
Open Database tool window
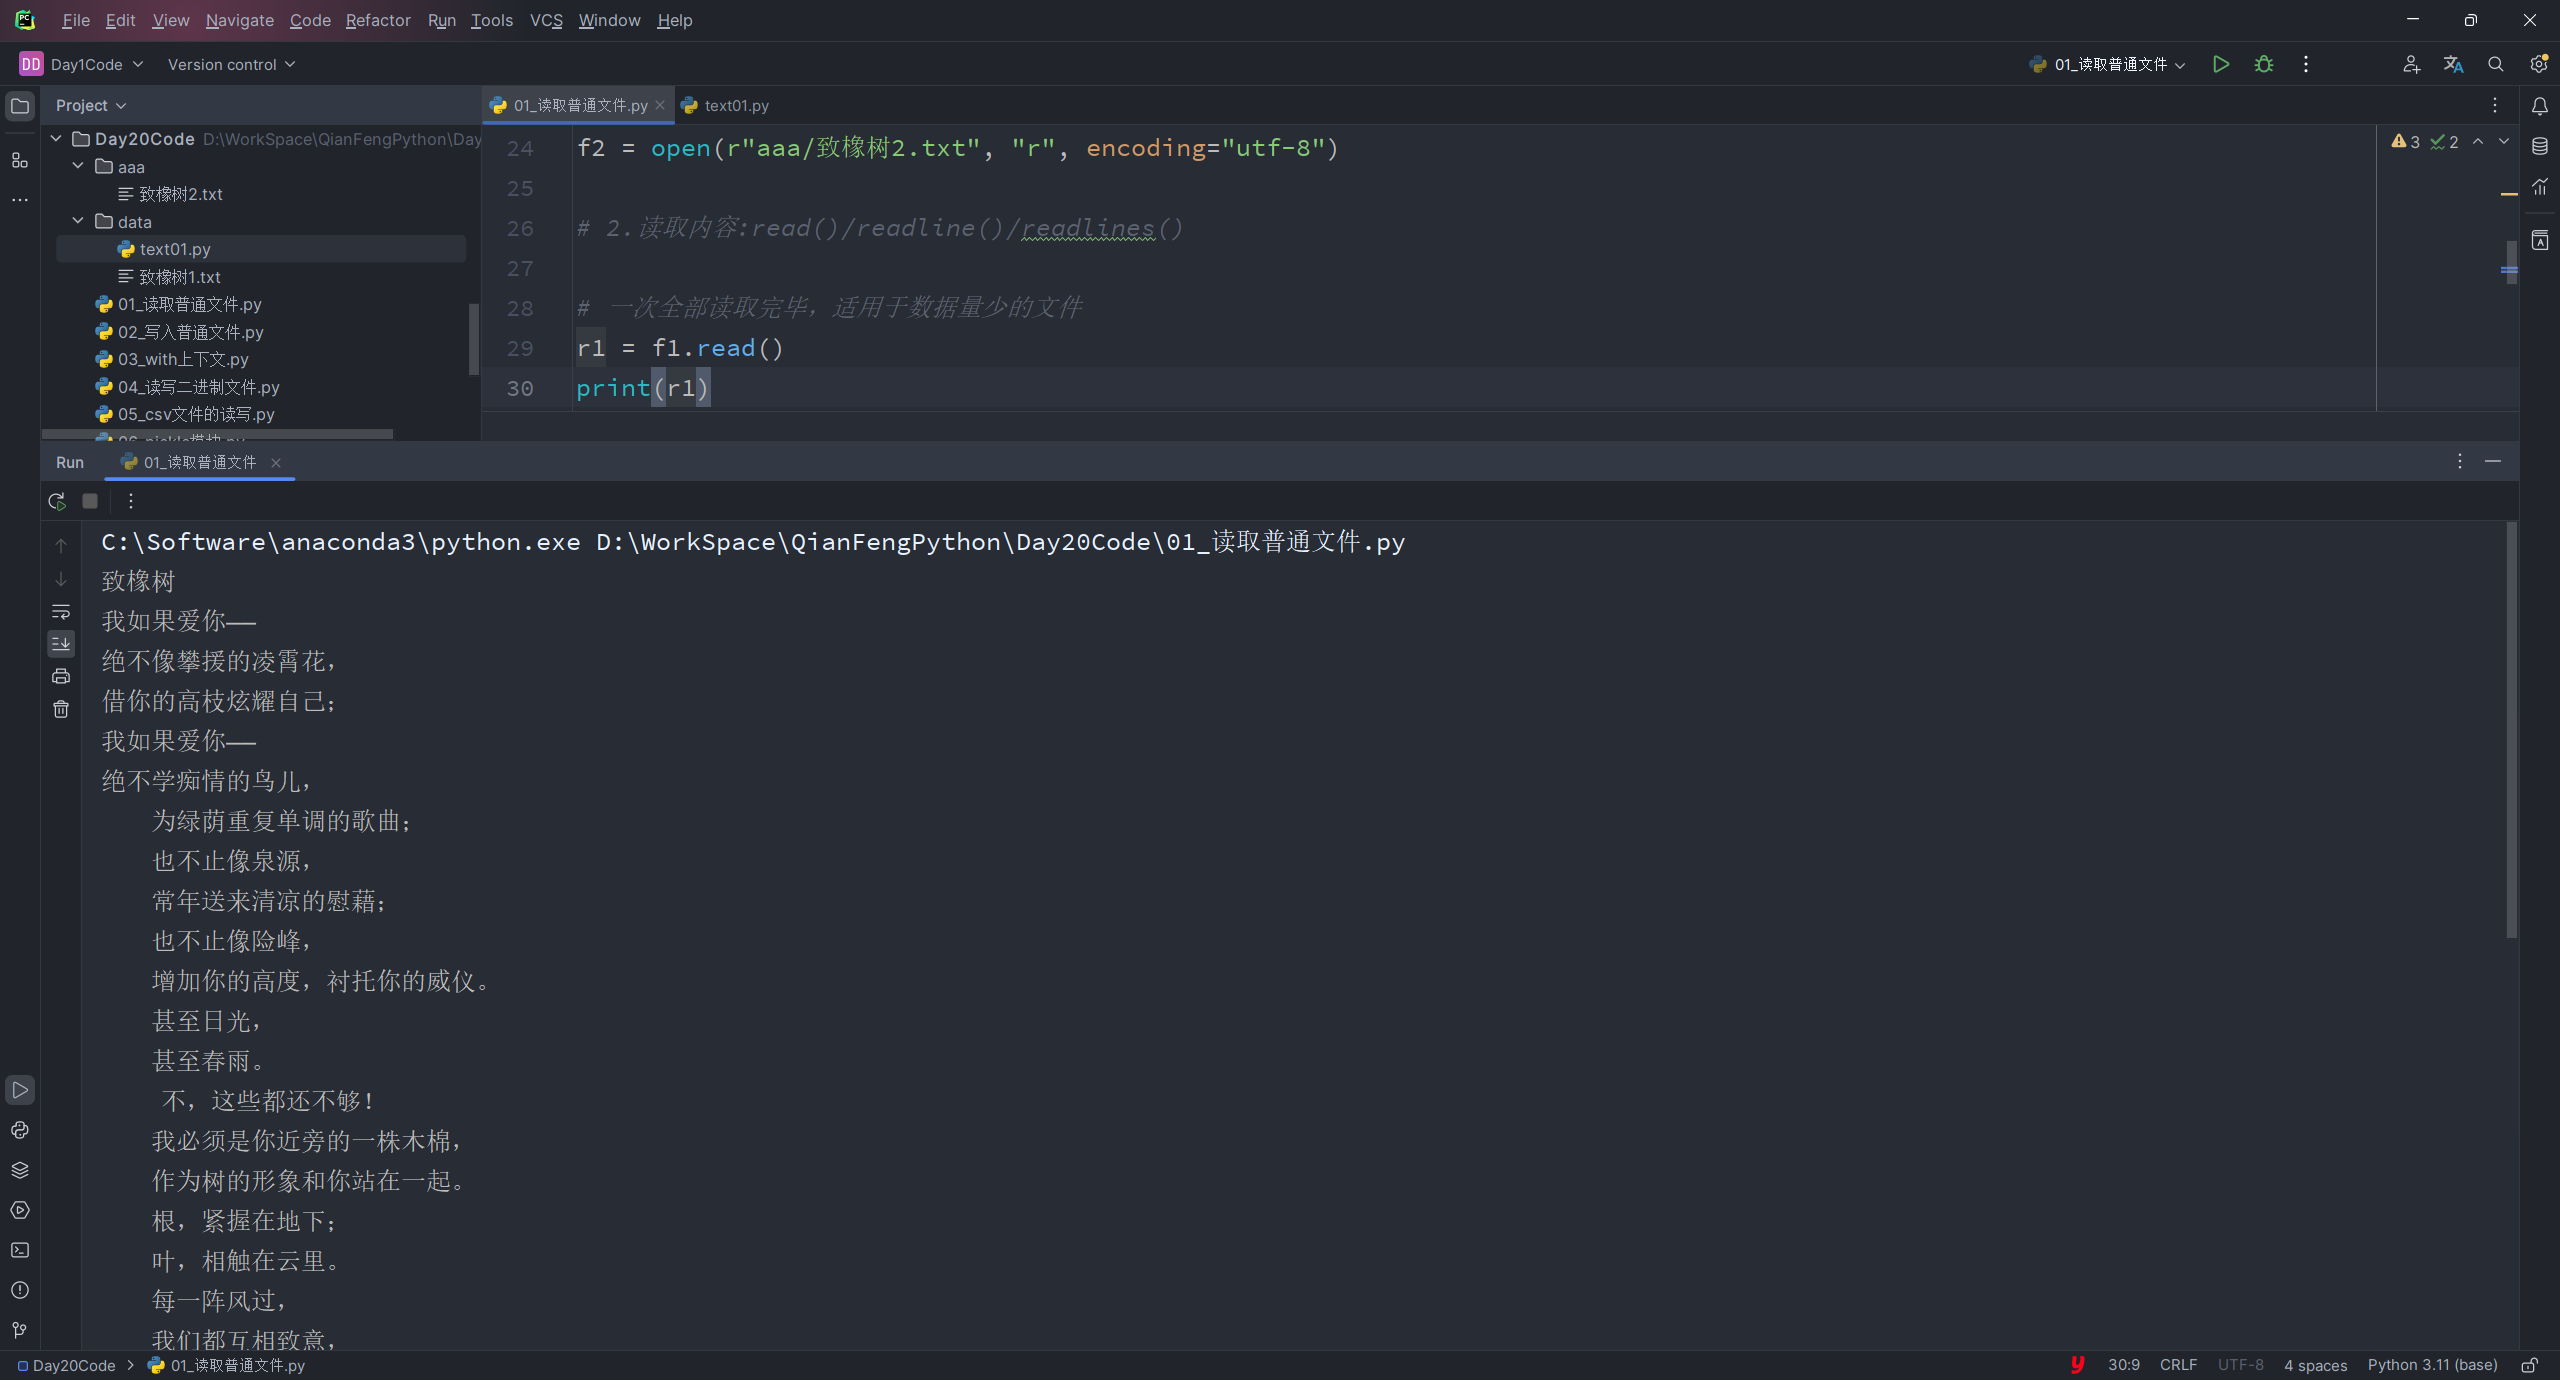point(2539,146)
